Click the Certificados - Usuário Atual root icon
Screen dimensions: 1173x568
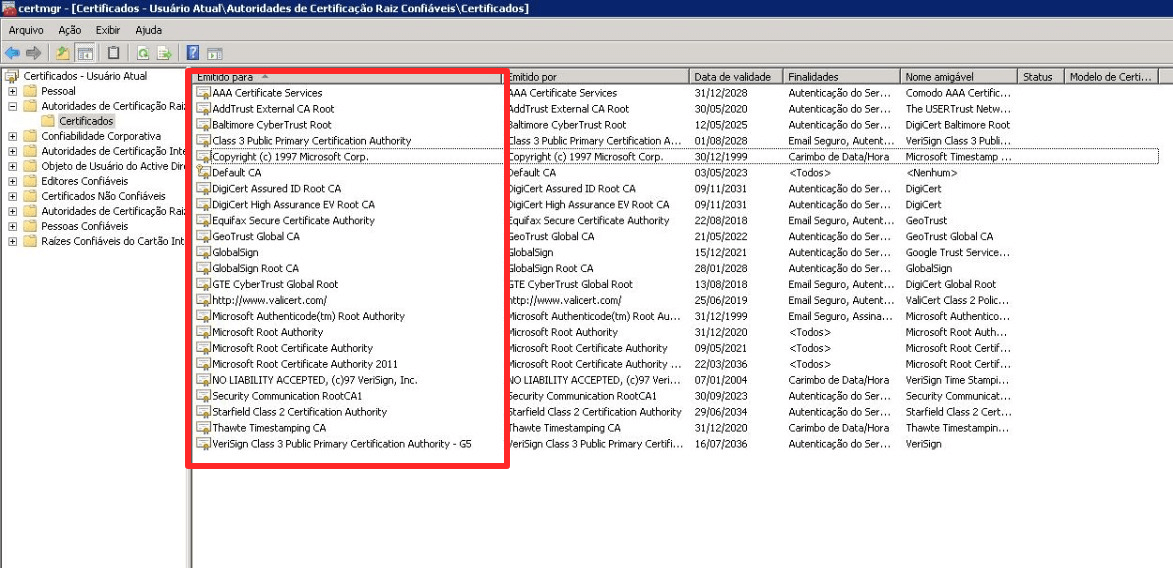click(13, 76)
